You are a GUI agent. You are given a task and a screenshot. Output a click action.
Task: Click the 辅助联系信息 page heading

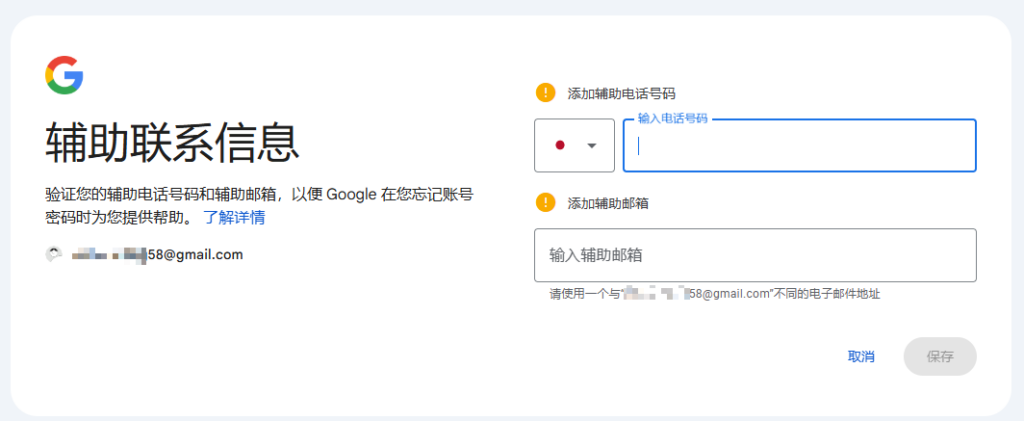coord(172,143)
